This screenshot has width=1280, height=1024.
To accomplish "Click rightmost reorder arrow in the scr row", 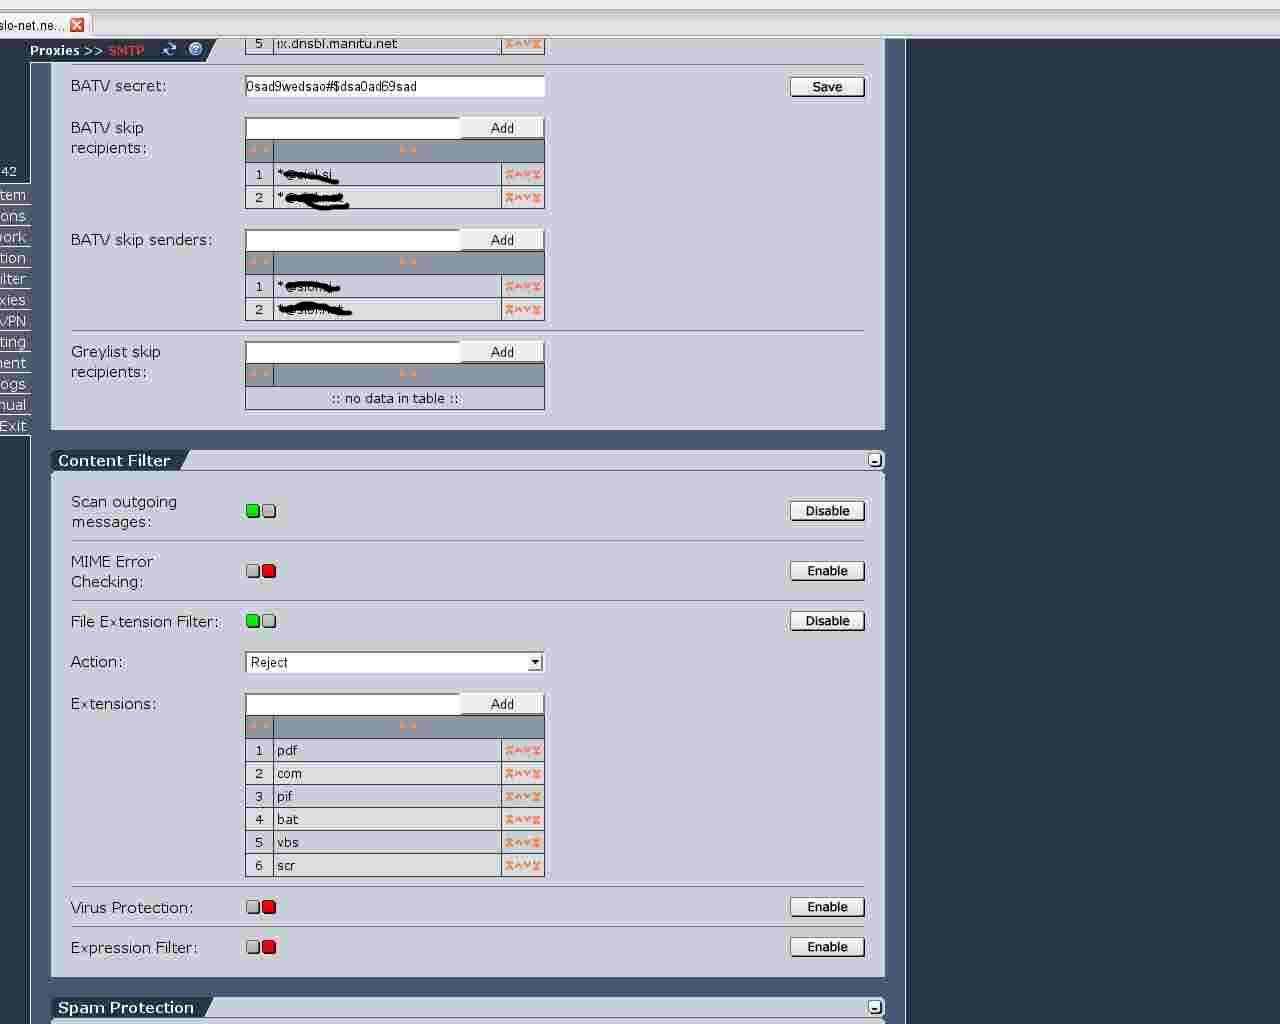I will pos(537,866).
